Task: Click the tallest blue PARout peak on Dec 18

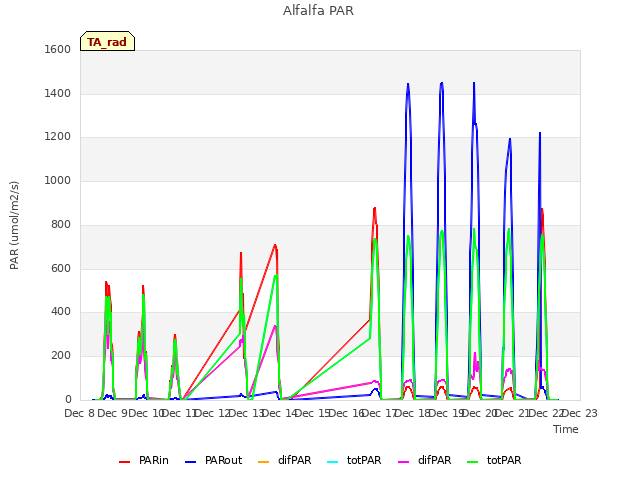Action: click(x=408, y=84)
